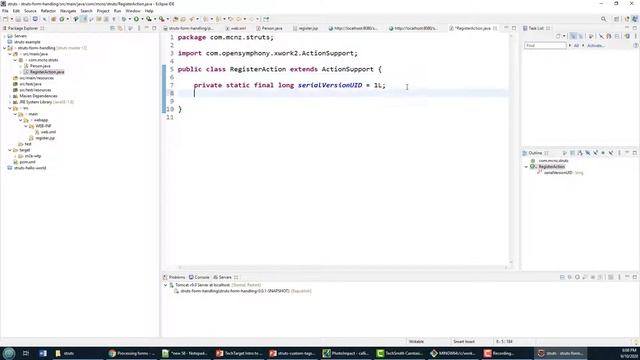Toggle Show Whitespace Characters pilcrow icon
Screen dimensions: 640x360
click(x=114, y=19)
